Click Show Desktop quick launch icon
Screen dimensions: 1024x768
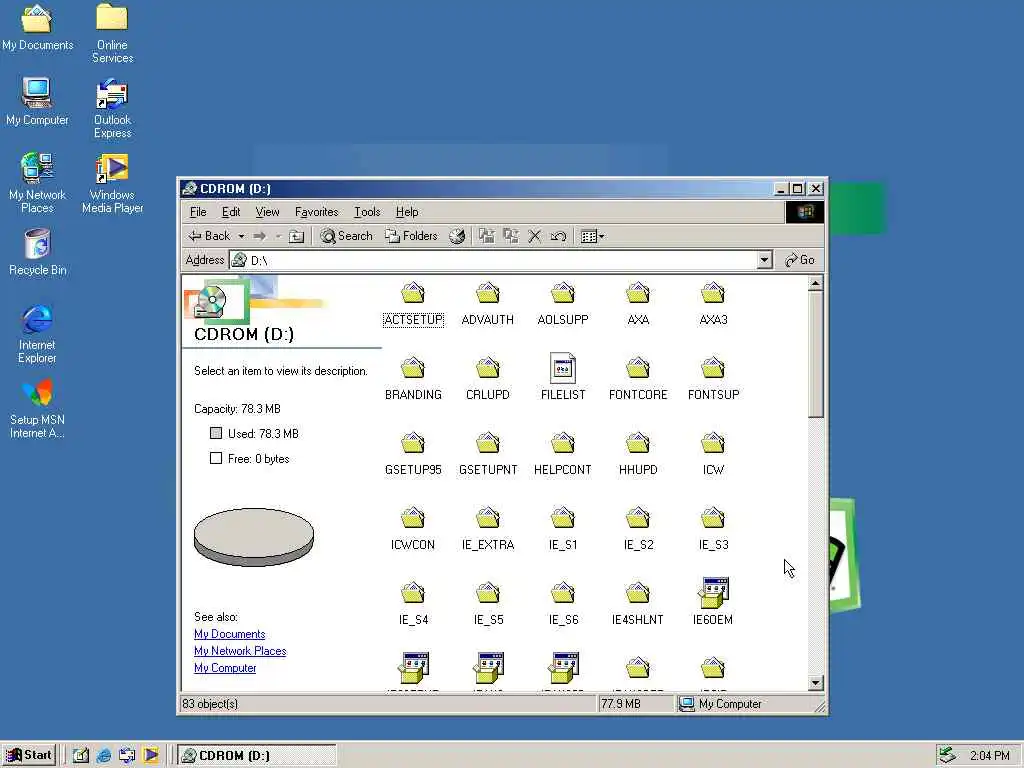click(x=80, y=756)
